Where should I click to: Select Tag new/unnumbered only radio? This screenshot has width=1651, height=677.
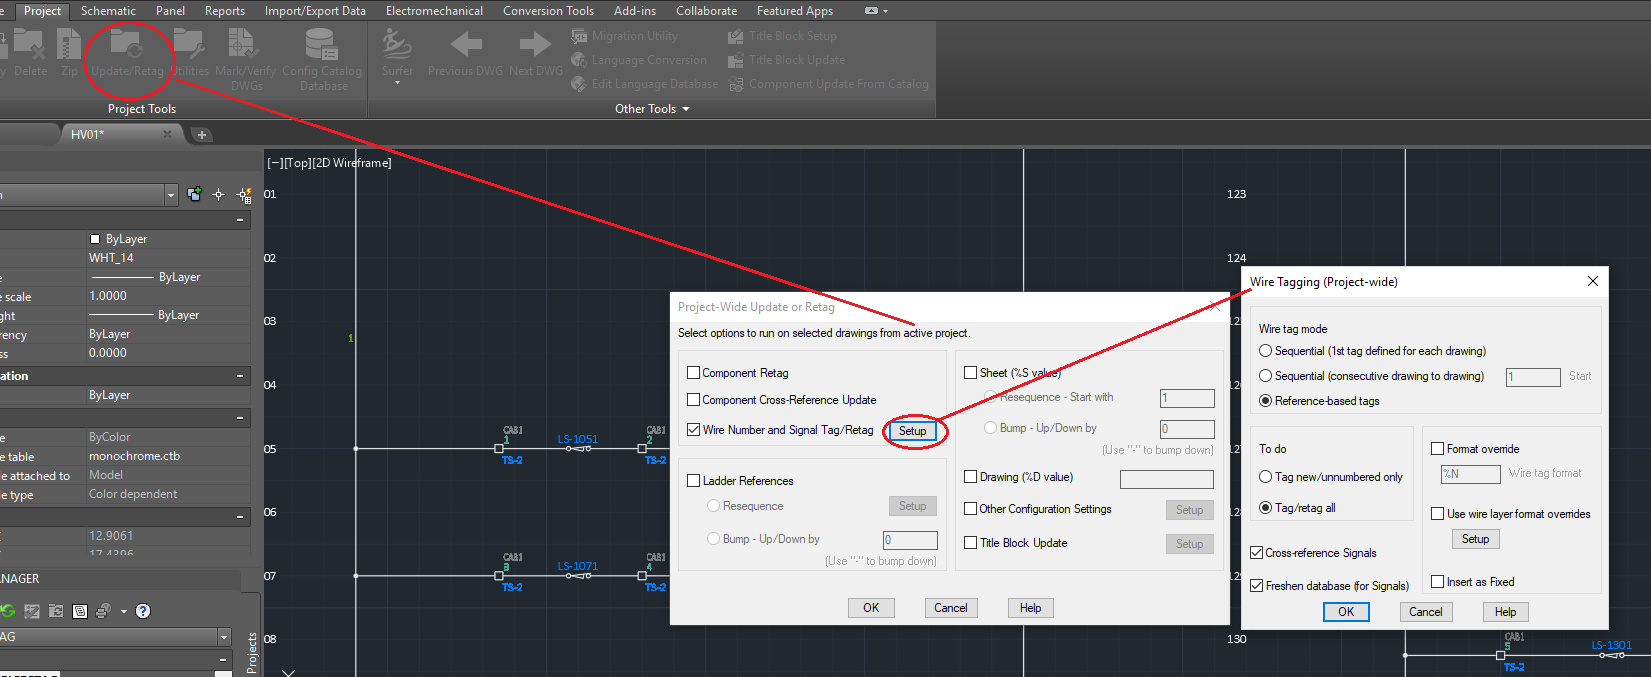1266,477
